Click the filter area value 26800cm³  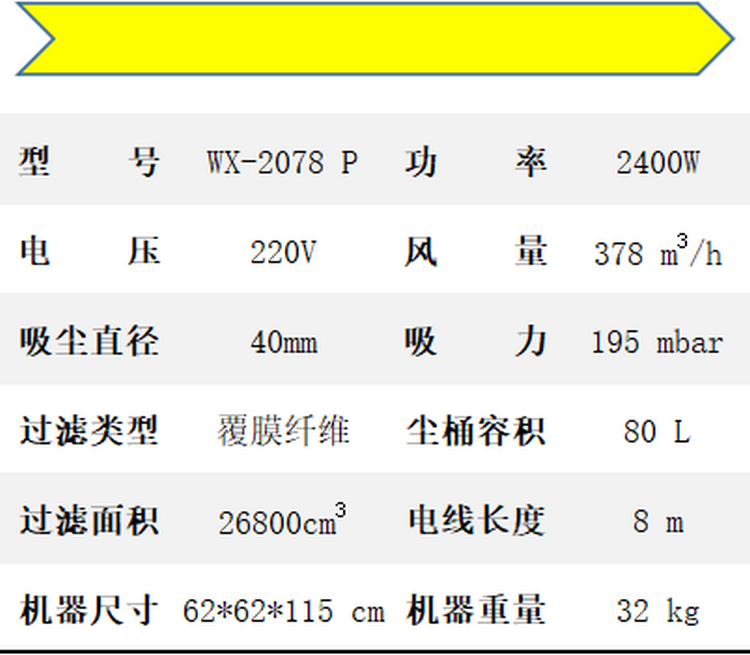click(x=282, y=519)
